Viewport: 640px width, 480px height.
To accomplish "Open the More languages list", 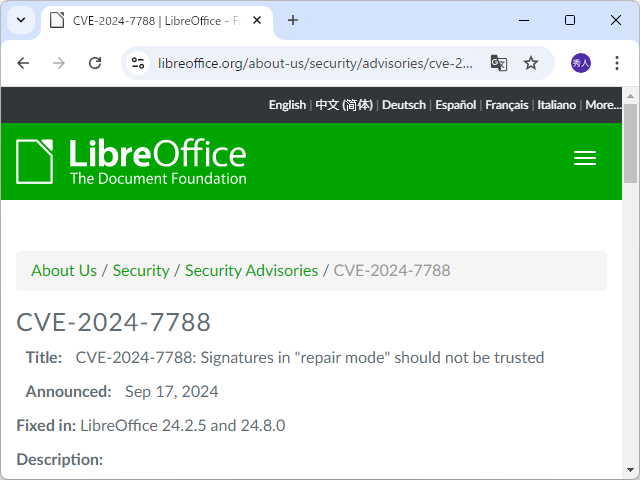I will (603, 105).
